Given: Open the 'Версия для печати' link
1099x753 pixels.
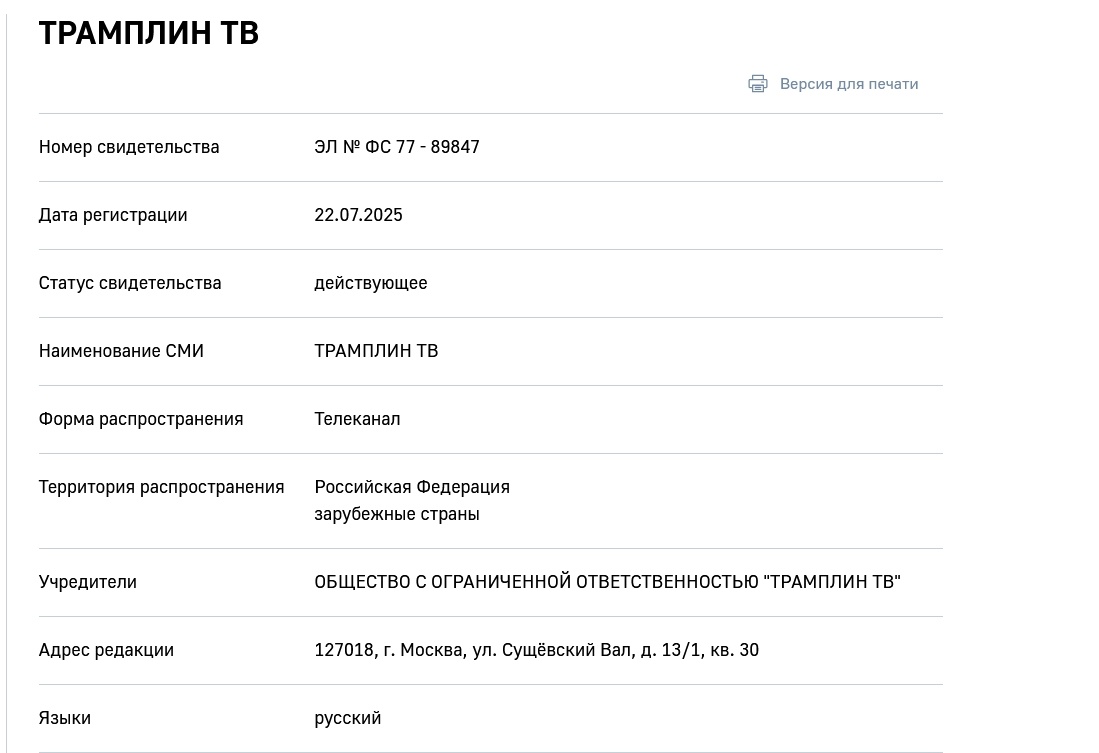Looking at the screenshot, I should [x=849, y=84].
